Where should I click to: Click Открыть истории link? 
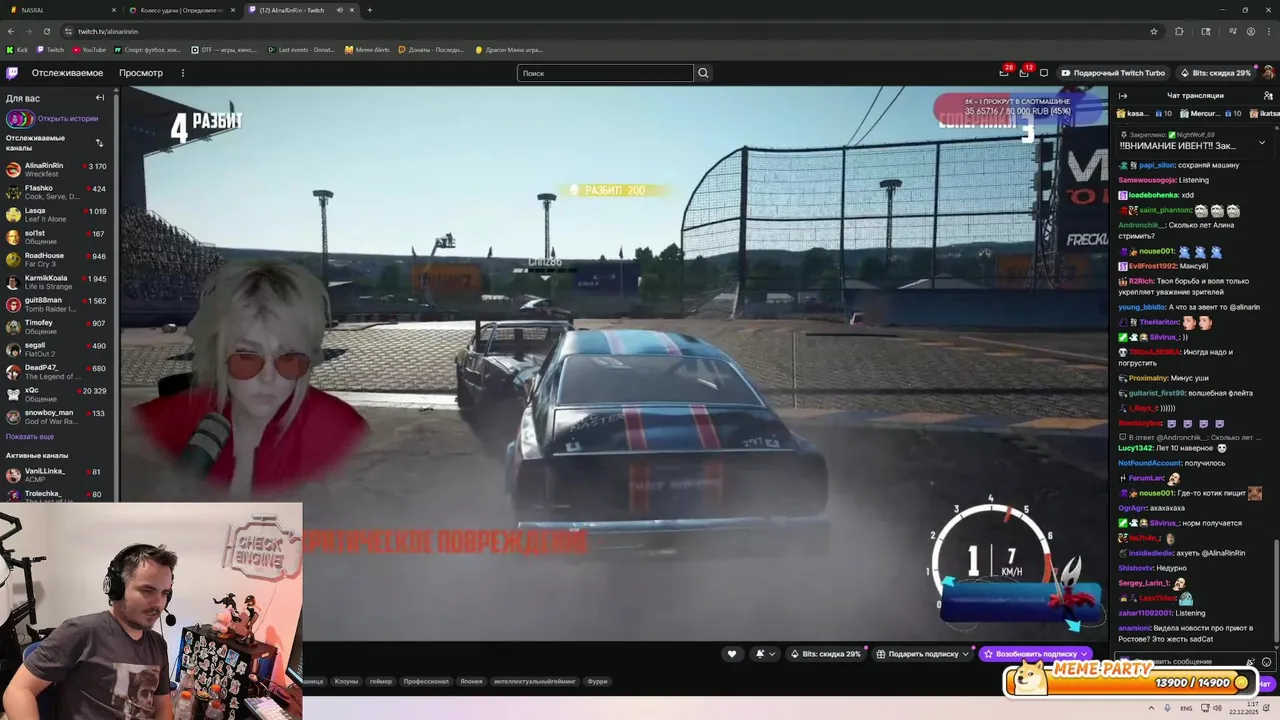68,119
